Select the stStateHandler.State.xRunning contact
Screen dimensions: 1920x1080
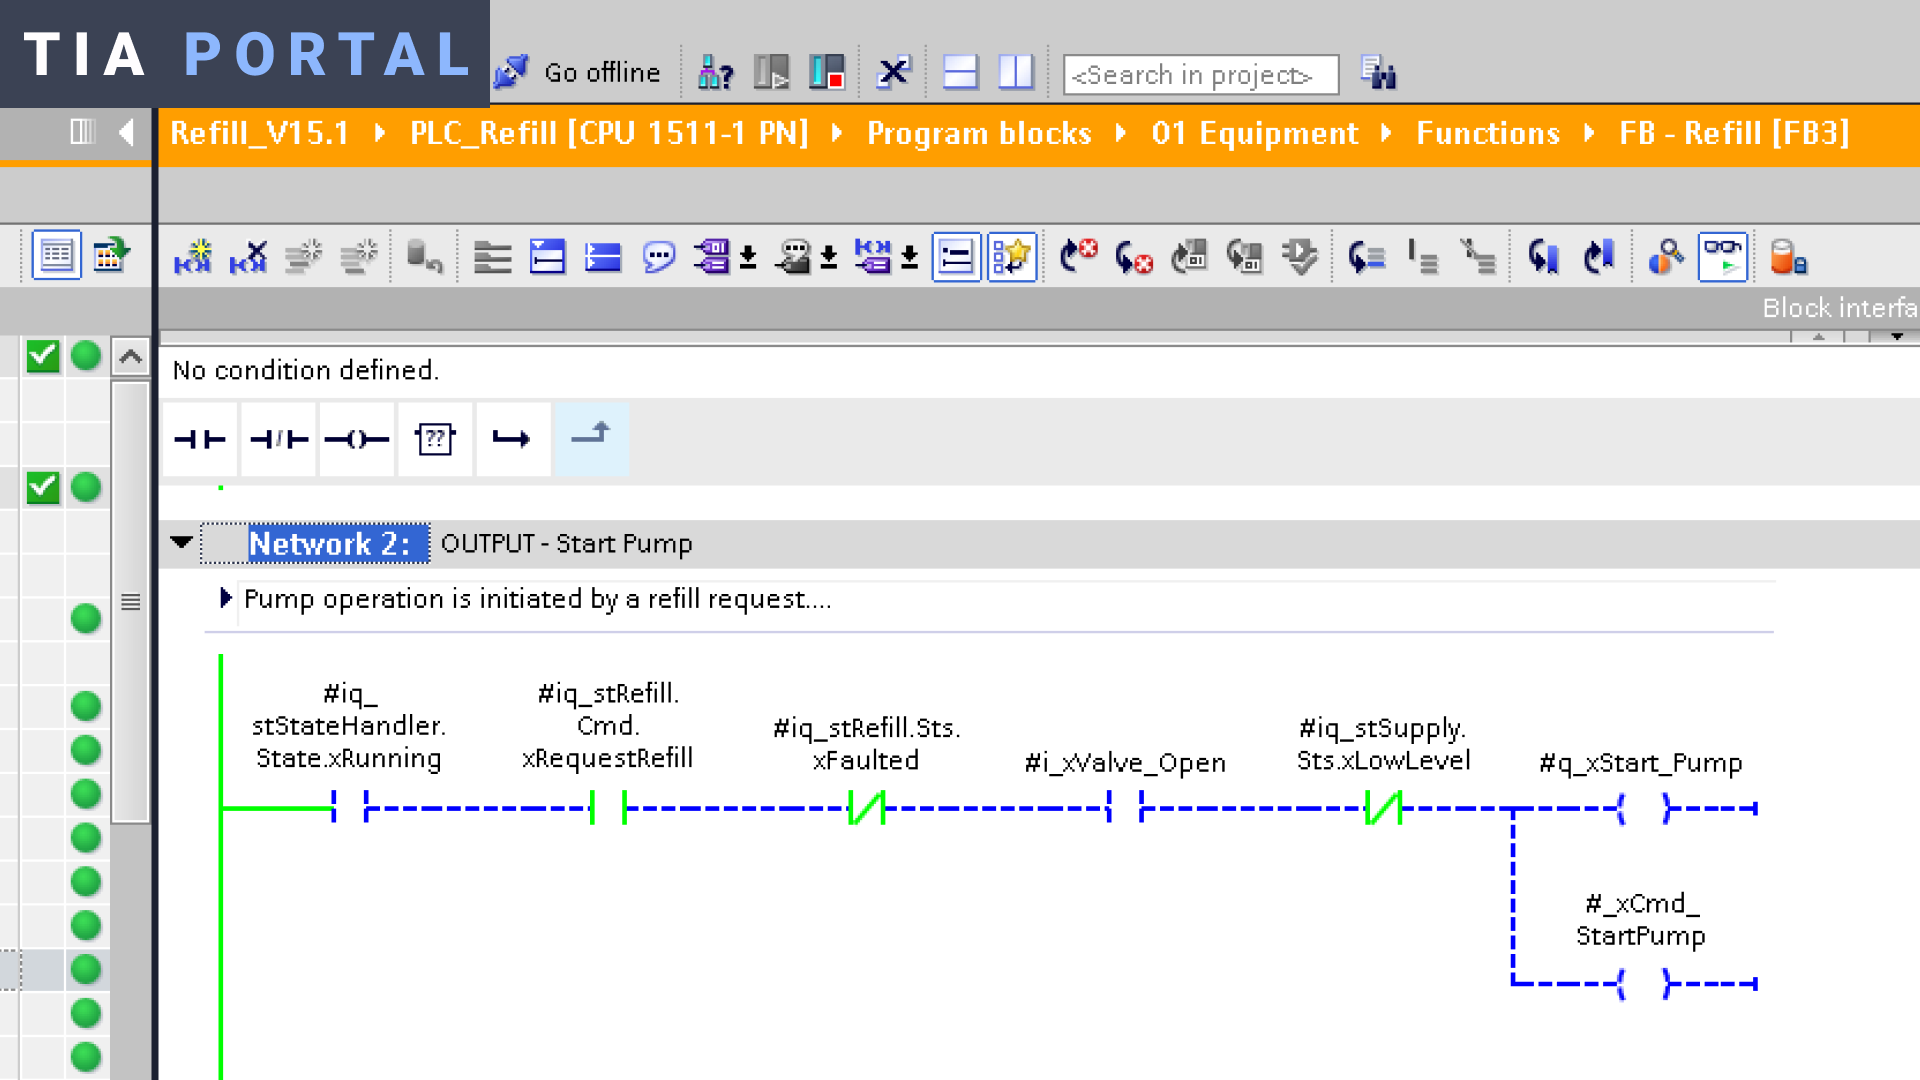tap(349, 807)
